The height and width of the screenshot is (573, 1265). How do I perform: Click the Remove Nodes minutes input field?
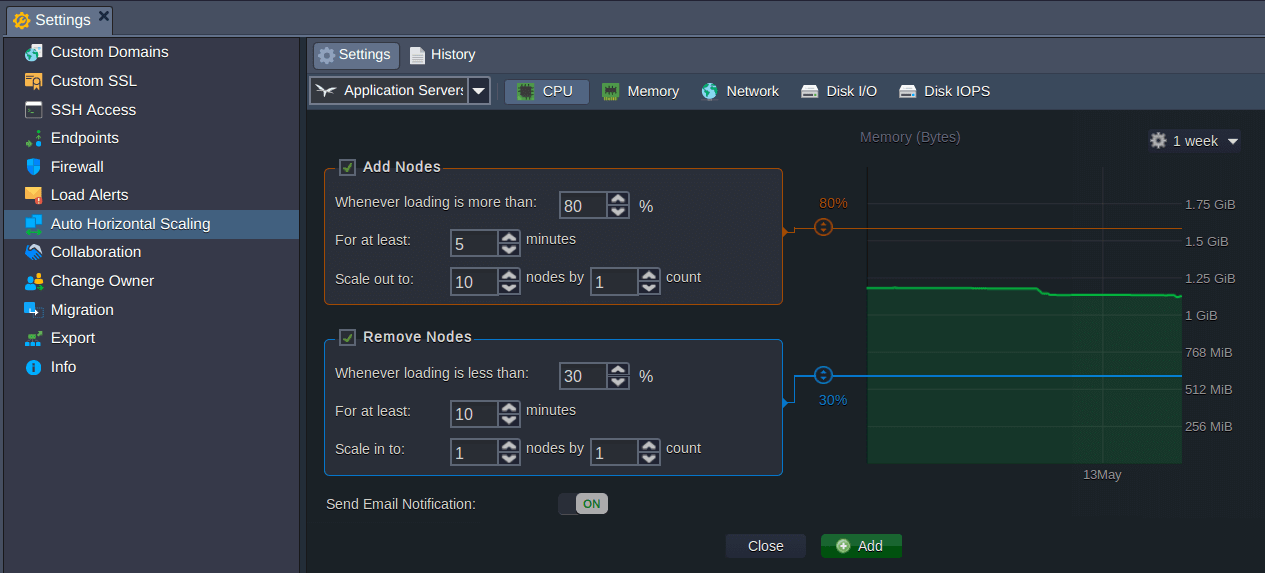click(x=475, y=413)
